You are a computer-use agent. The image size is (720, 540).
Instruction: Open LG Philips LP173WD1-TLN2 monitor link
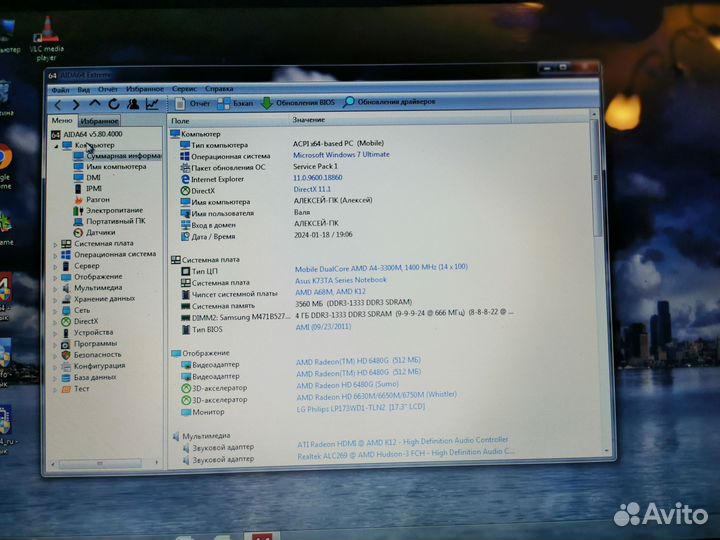[361, 408]
